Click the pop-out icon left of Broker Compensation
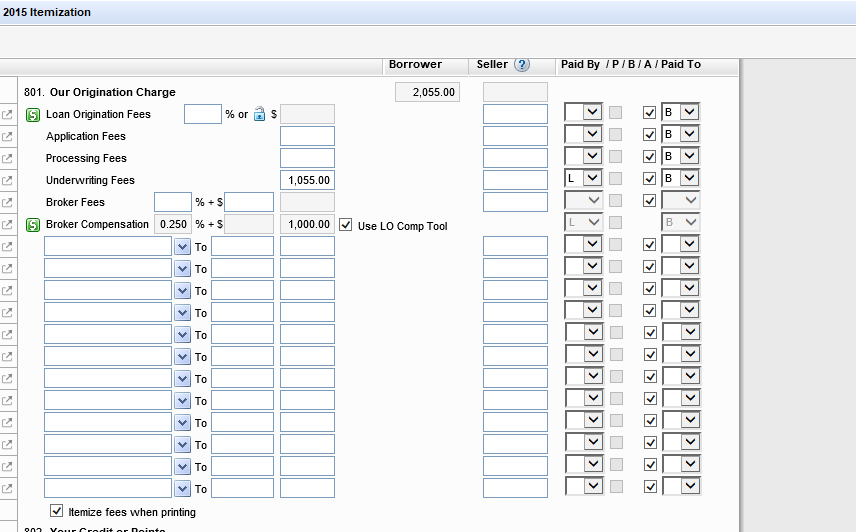856x532 pixels. (x=8, y=224)
